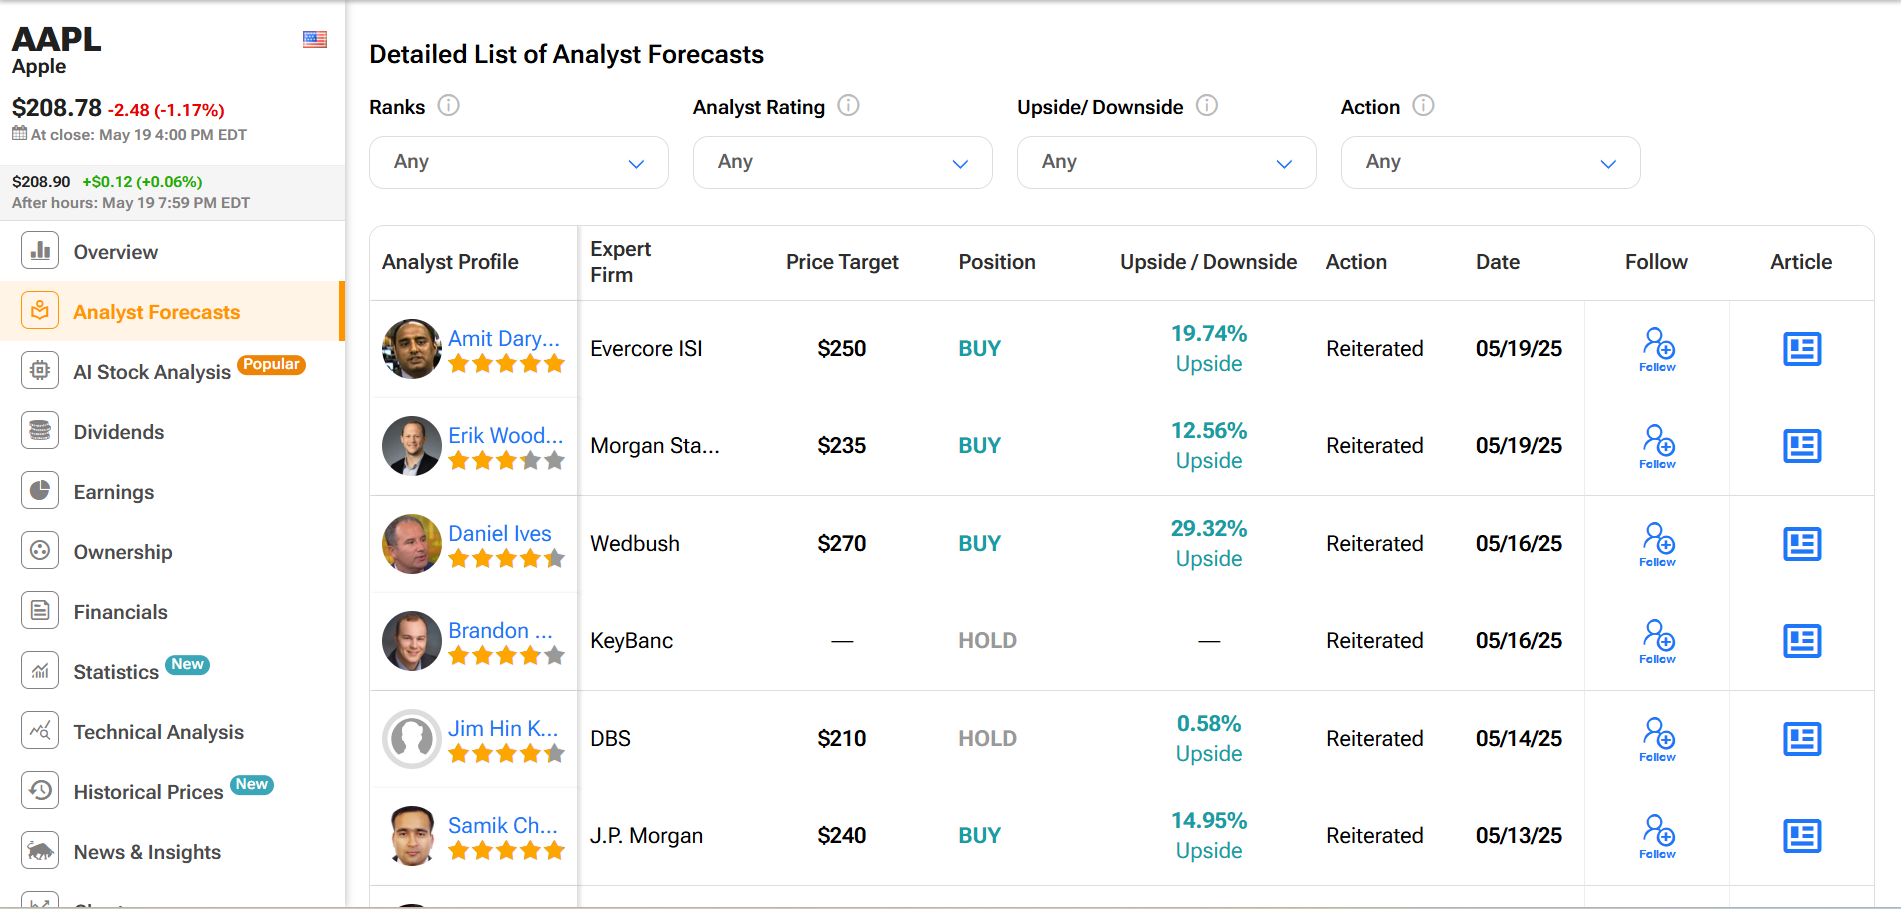
Task: Open Amit Dary... analyst profile link
Action: (504, 338)
